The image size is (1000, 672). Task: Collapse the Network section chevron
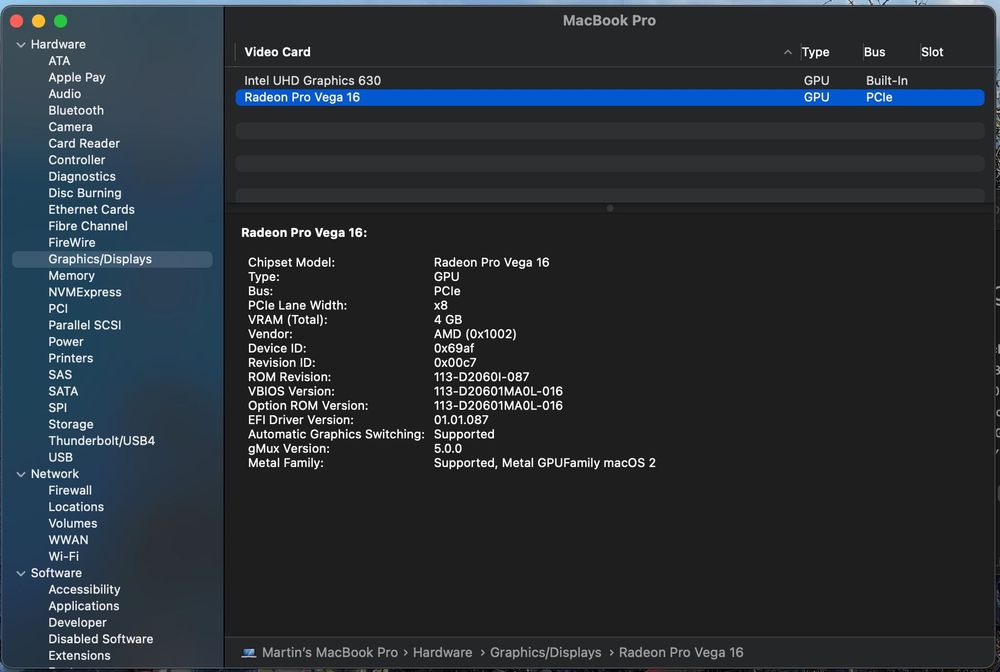tap(21, 474)
